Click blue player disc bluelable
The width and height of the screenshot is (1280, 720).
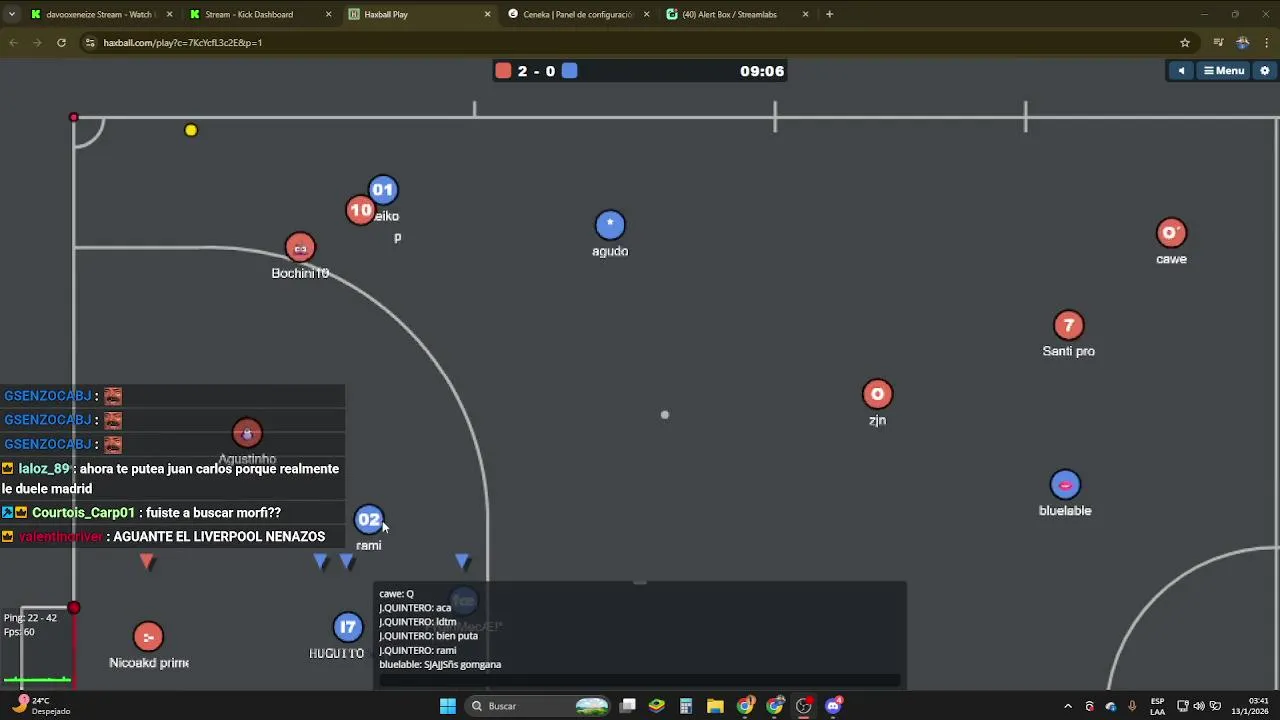pos(1065,485)
